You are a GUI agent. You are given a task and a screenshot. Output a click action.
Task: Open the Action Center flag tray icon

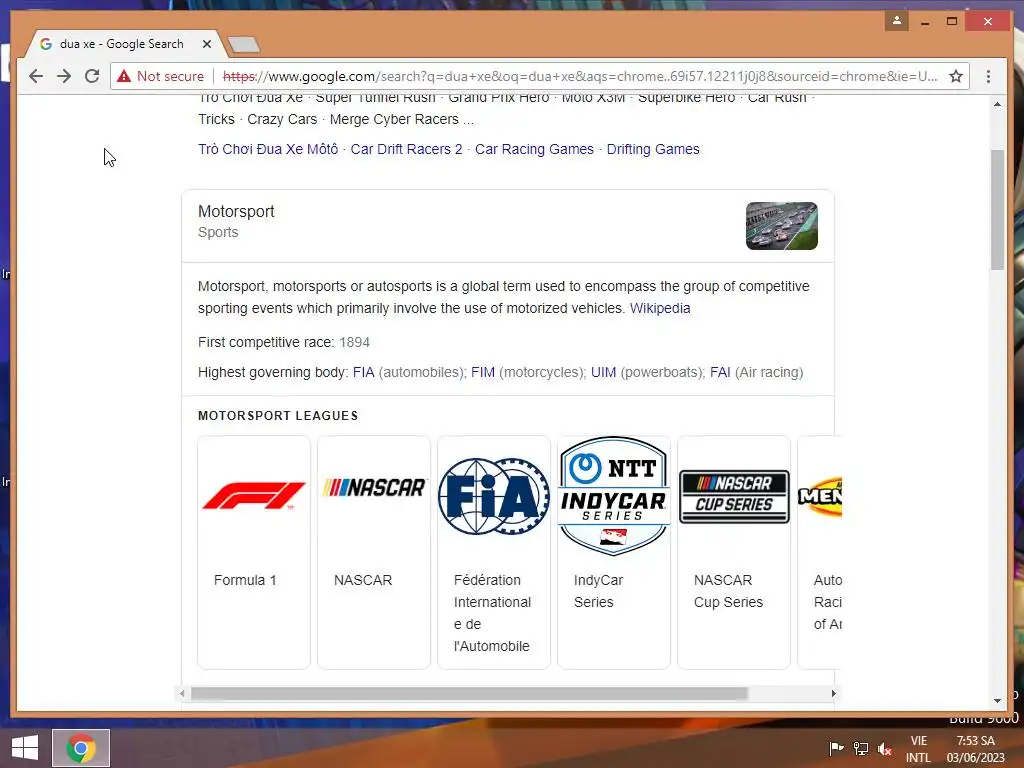point(836,748)
